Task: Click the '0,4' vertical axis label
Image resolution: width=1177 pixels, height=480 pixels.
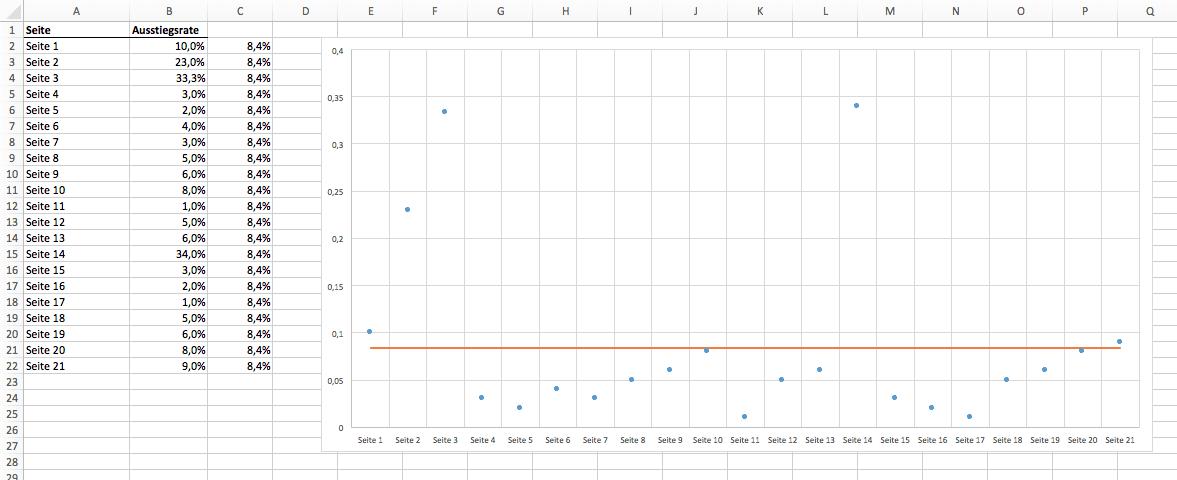Action: tap(337, 51)
